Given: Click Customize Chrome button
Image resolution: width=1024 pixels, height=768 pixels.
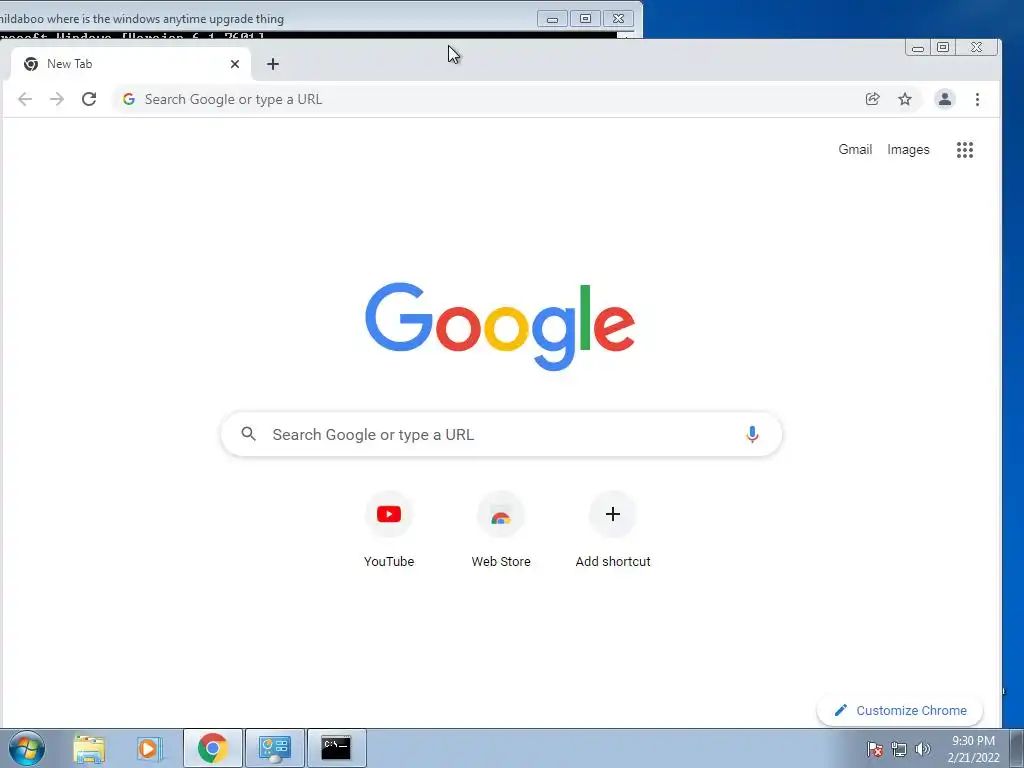Looking at the screenshot, I should click(x=900, y=711).
